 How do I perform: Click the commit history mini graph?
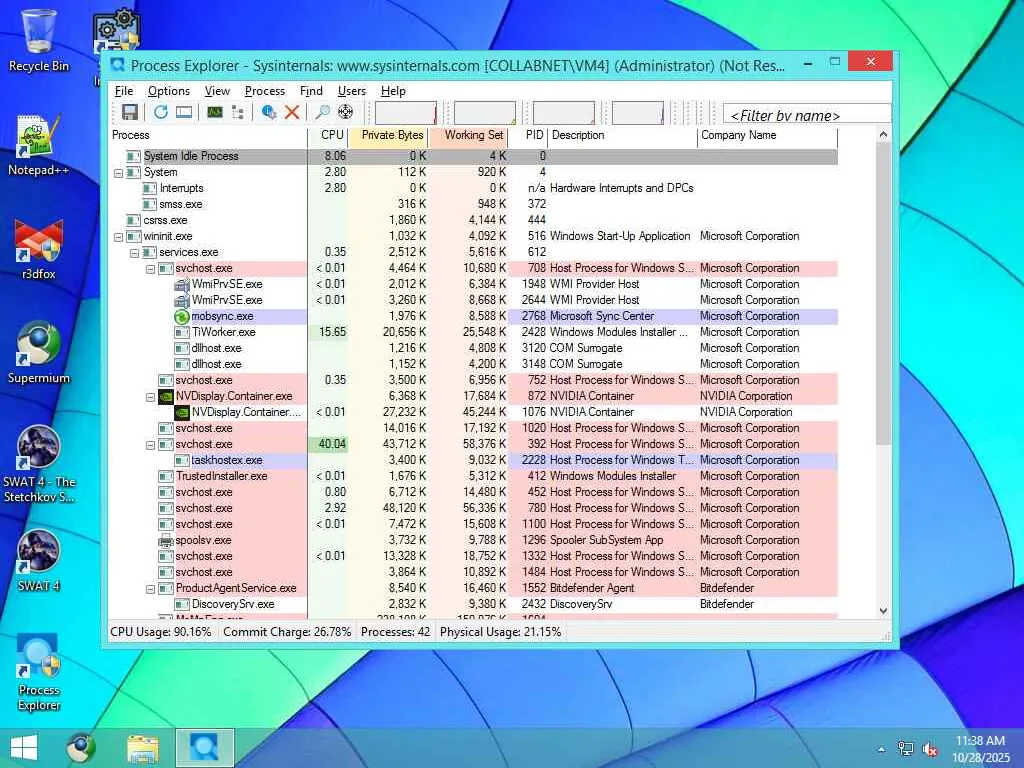coord(485,112)
